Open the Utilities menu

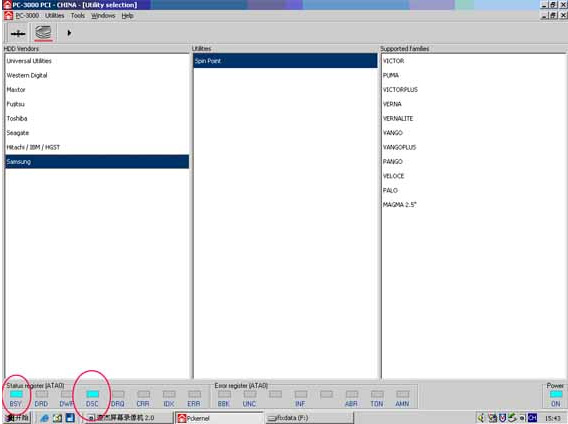(x=54, y=16)
